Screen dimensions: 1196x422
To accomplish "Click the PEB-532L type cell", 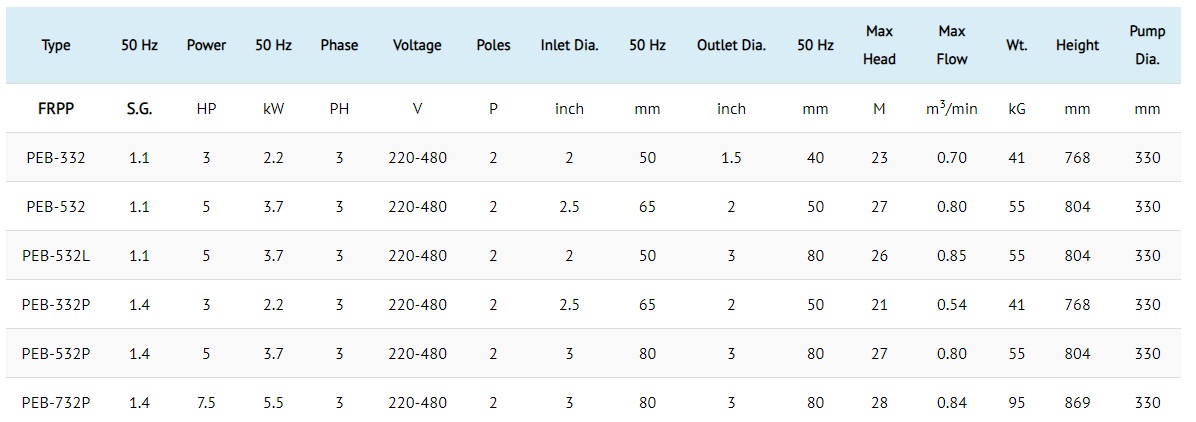I will pos(56,256).
